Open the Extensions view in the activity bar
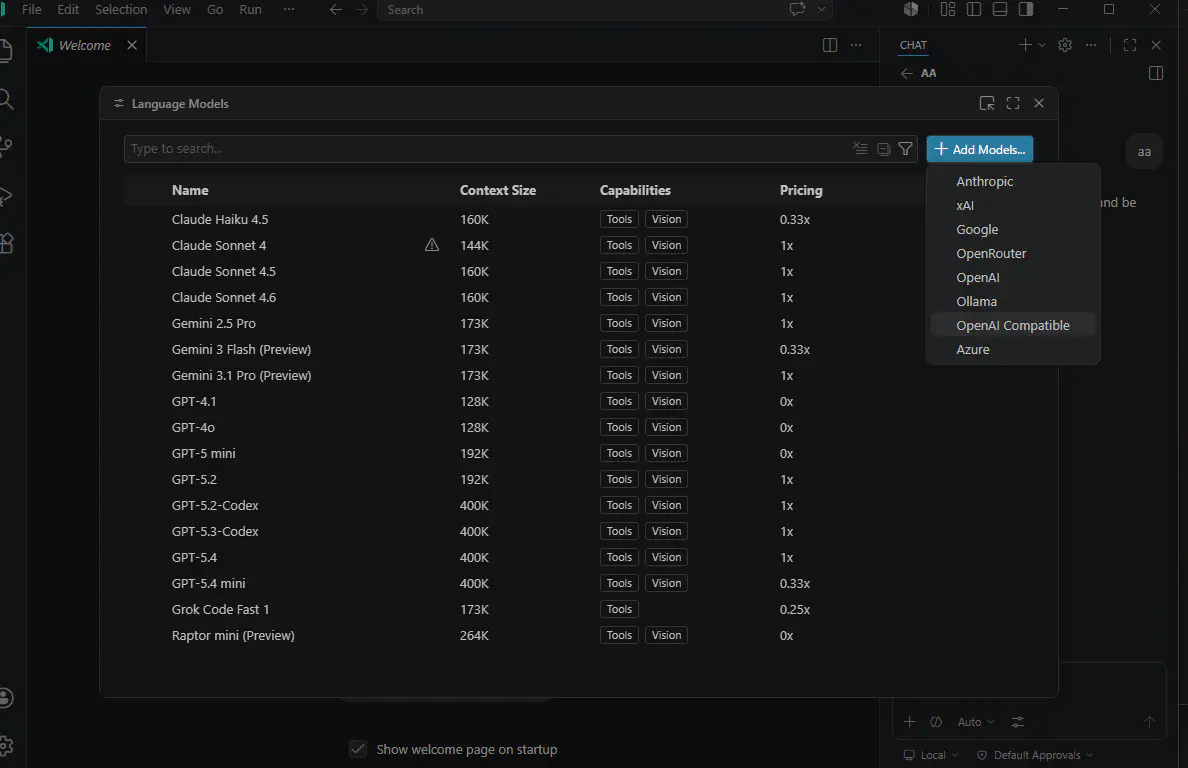This screenshot has height=768, width=1188. click(x=6, y=242)
